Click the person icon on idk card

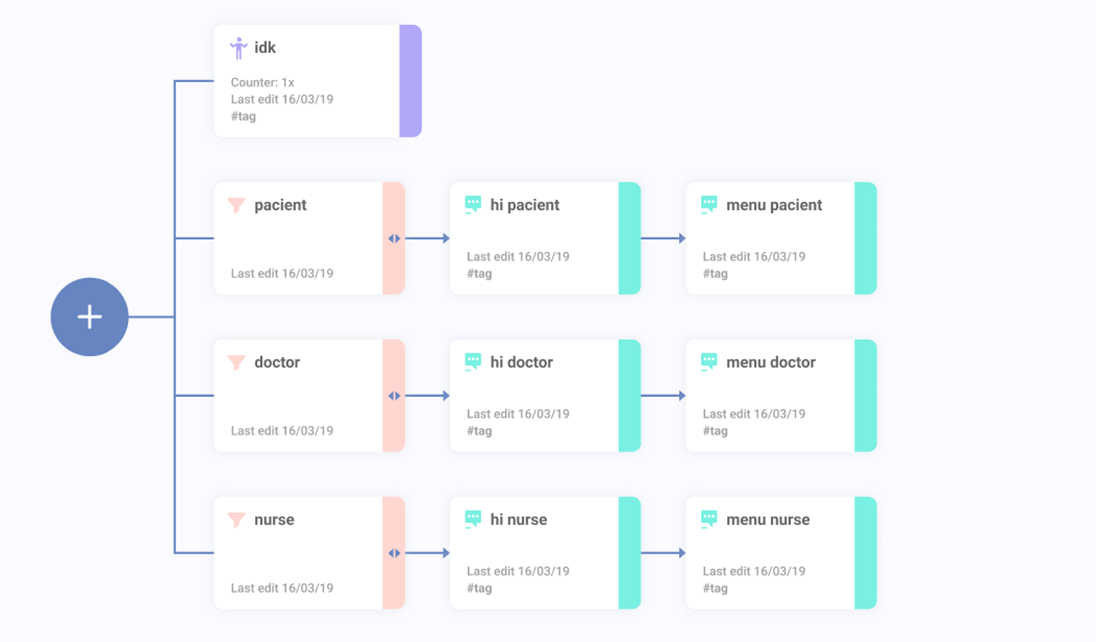pyautogui.click(x=238, y=48)
